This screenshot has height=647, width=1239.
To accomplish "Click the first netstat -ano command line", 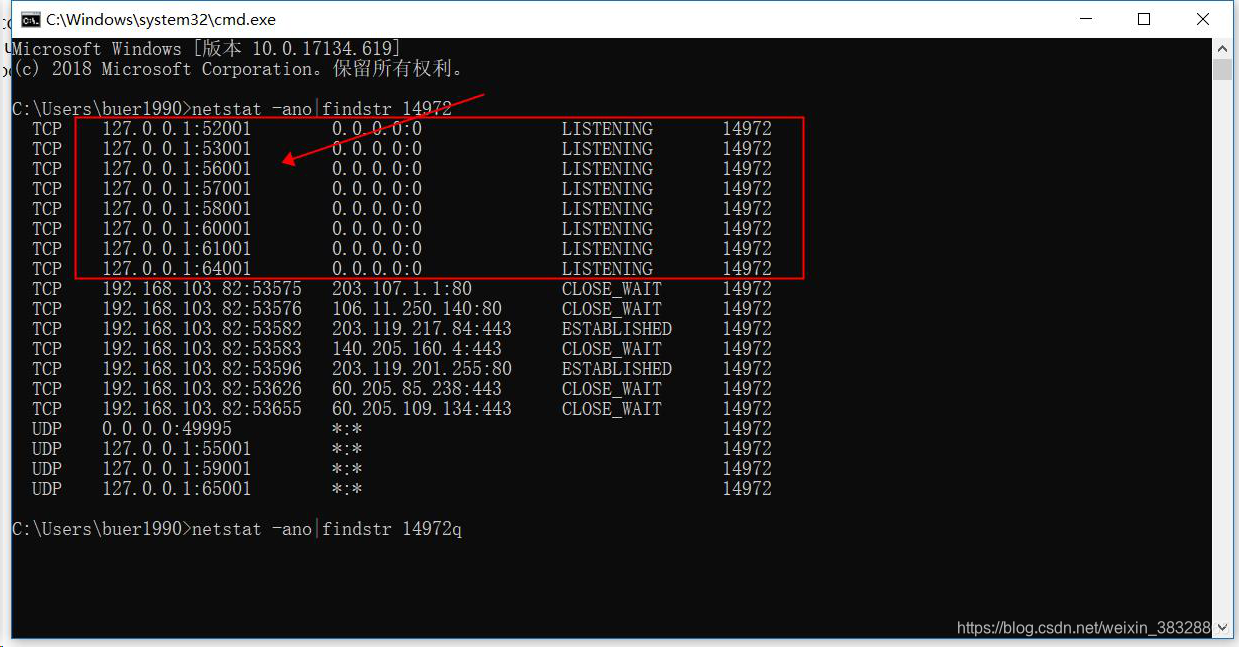I will pyautogui.click(x=232, y=109).
